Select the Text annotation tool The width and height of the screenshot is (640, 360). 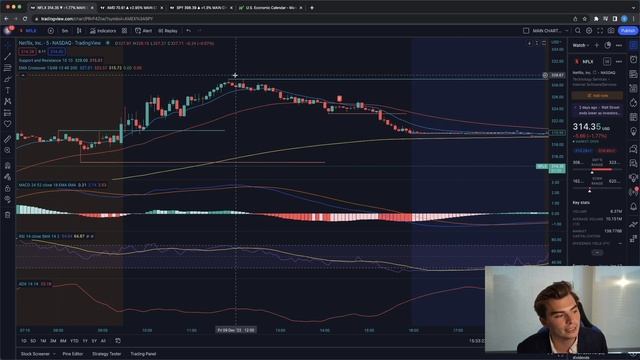click(7, 90)
